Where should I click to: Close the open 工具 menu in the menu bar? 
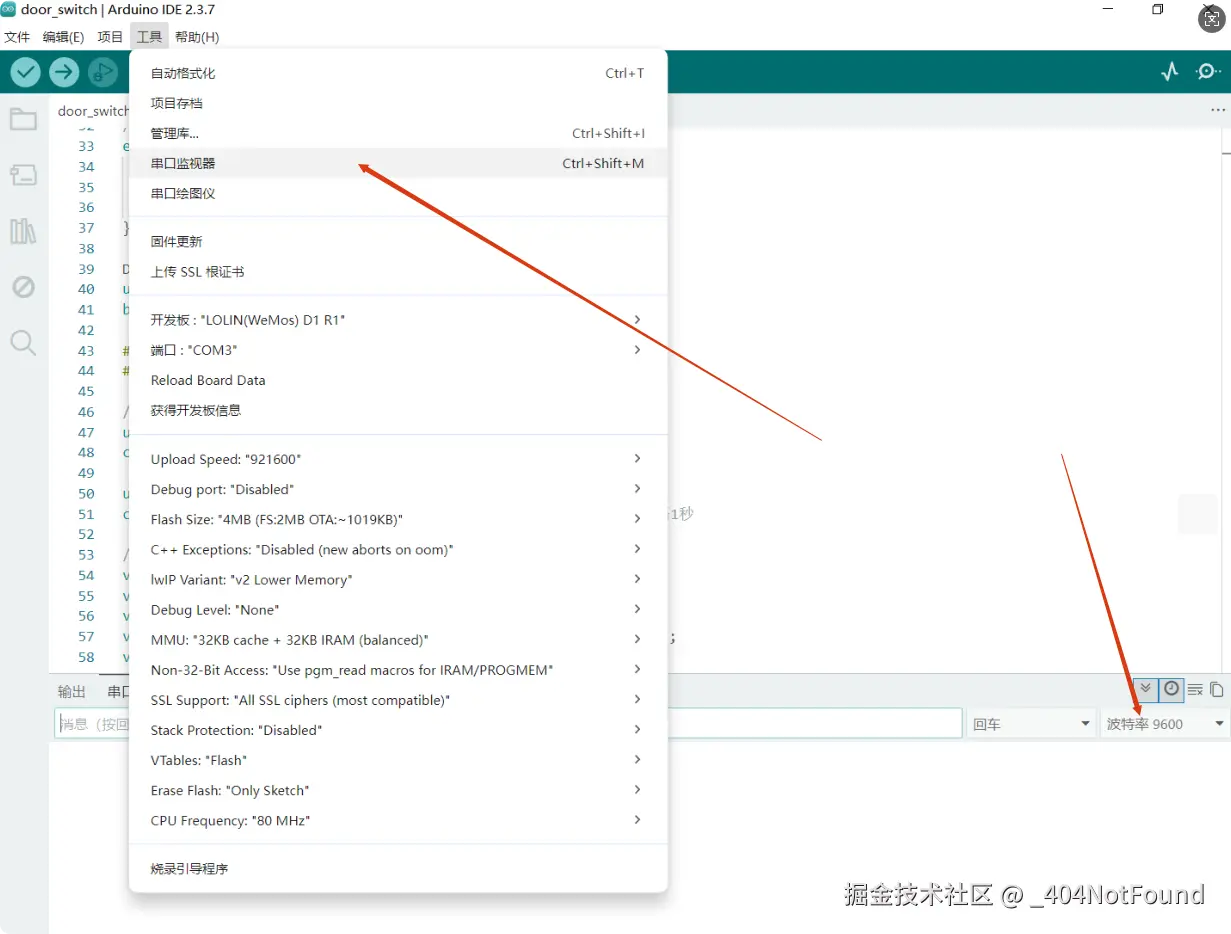(149, 37)
